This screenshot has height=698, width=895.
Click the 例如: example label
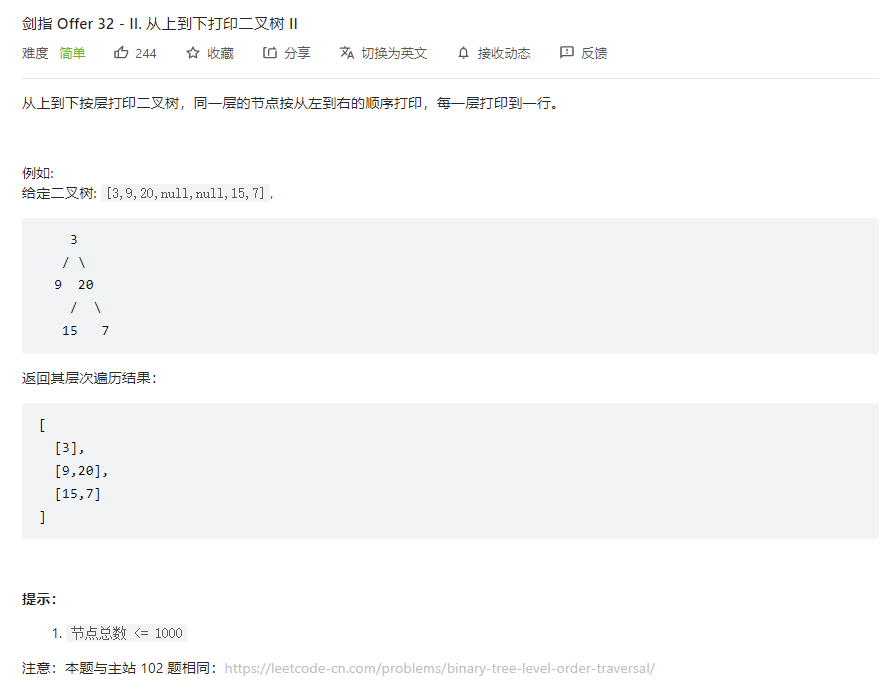(x=38, y=173)
